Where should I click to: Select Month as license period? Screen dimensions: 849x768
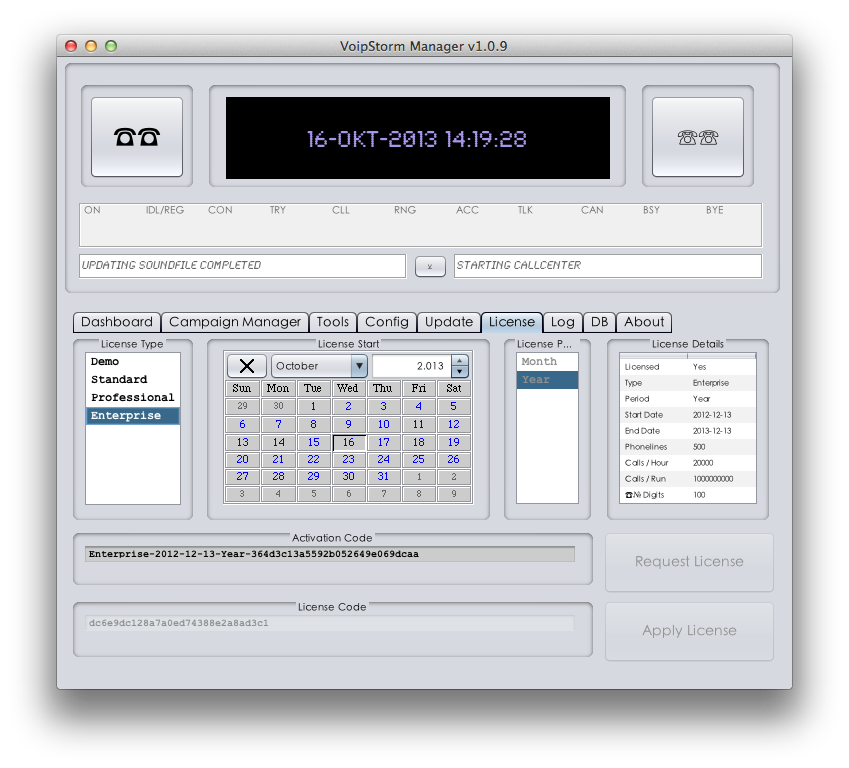539,362
